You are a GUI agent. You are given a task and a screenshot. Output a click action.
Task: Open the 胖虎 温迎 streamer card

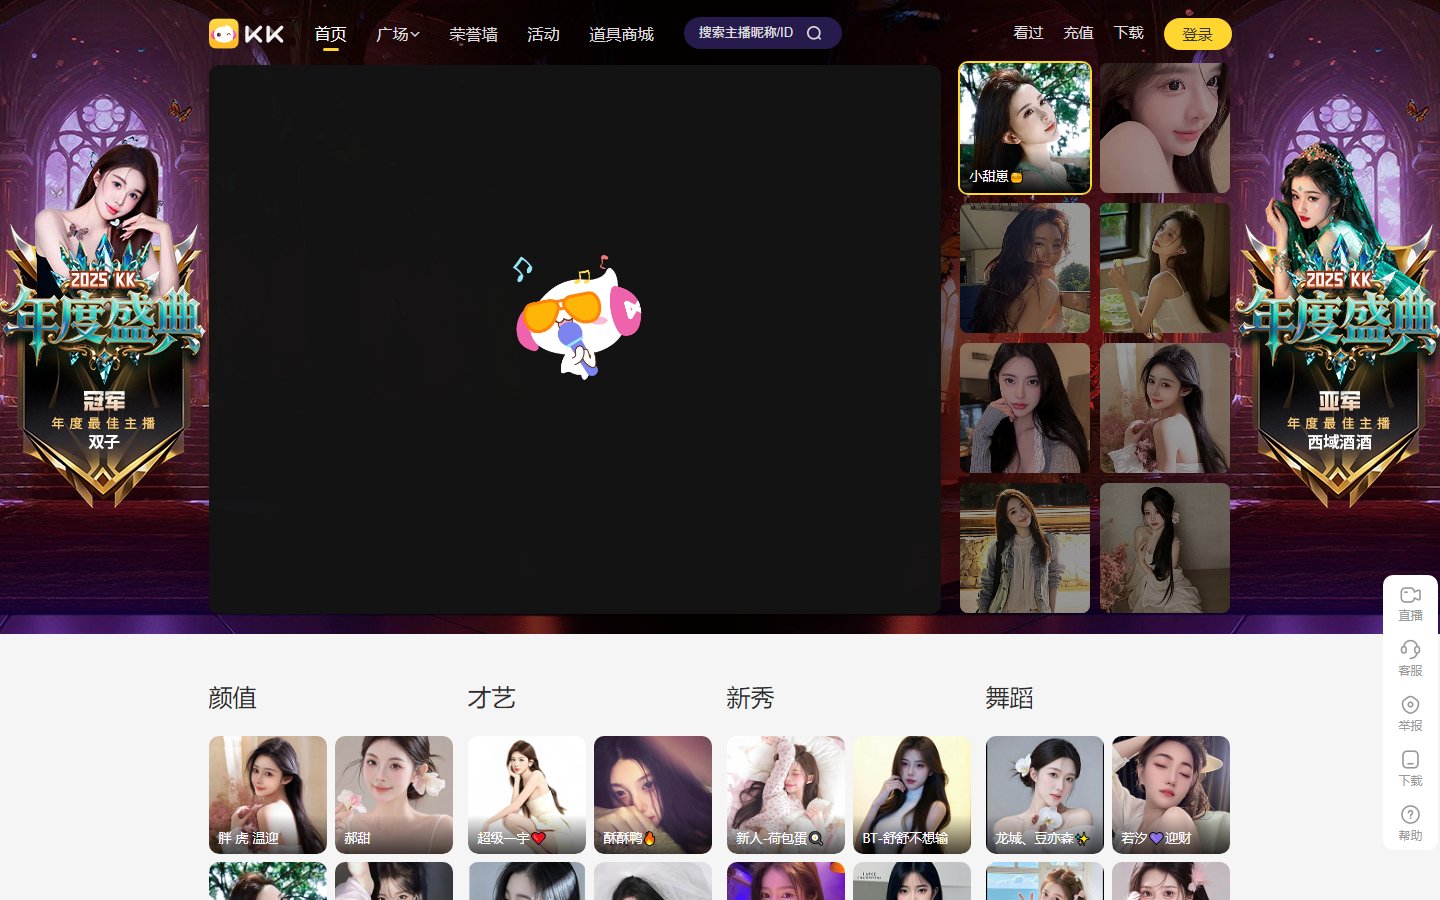268,795
